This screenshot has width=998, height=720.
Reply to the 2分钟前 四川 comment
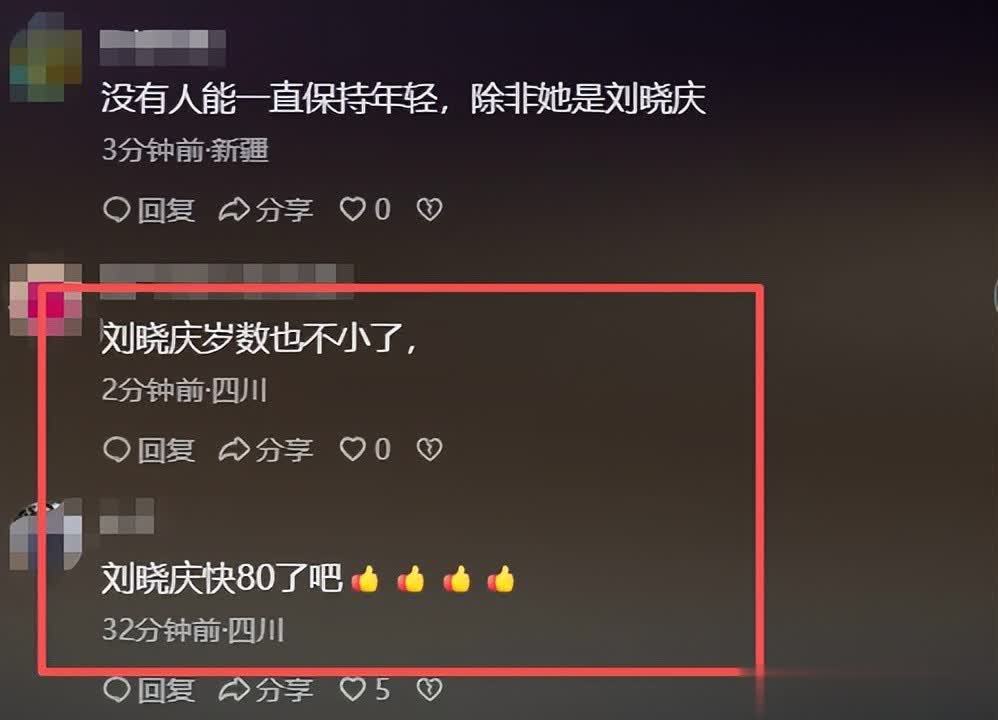coord(149,450)
